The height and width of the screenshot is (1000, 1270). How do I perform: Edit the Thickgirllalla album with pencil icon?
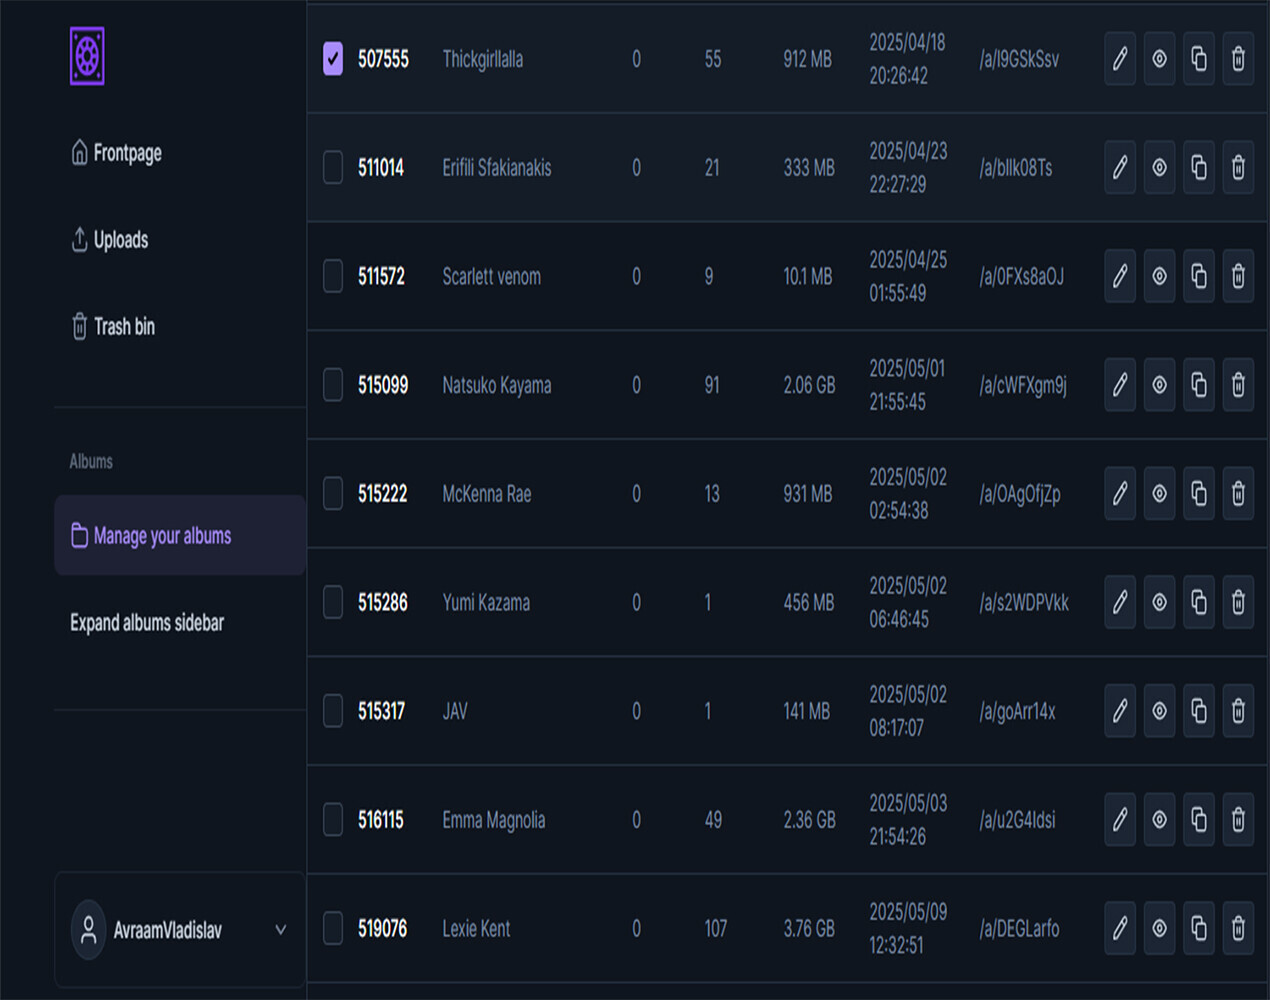pyautogui.click(x=1119, y=59)
